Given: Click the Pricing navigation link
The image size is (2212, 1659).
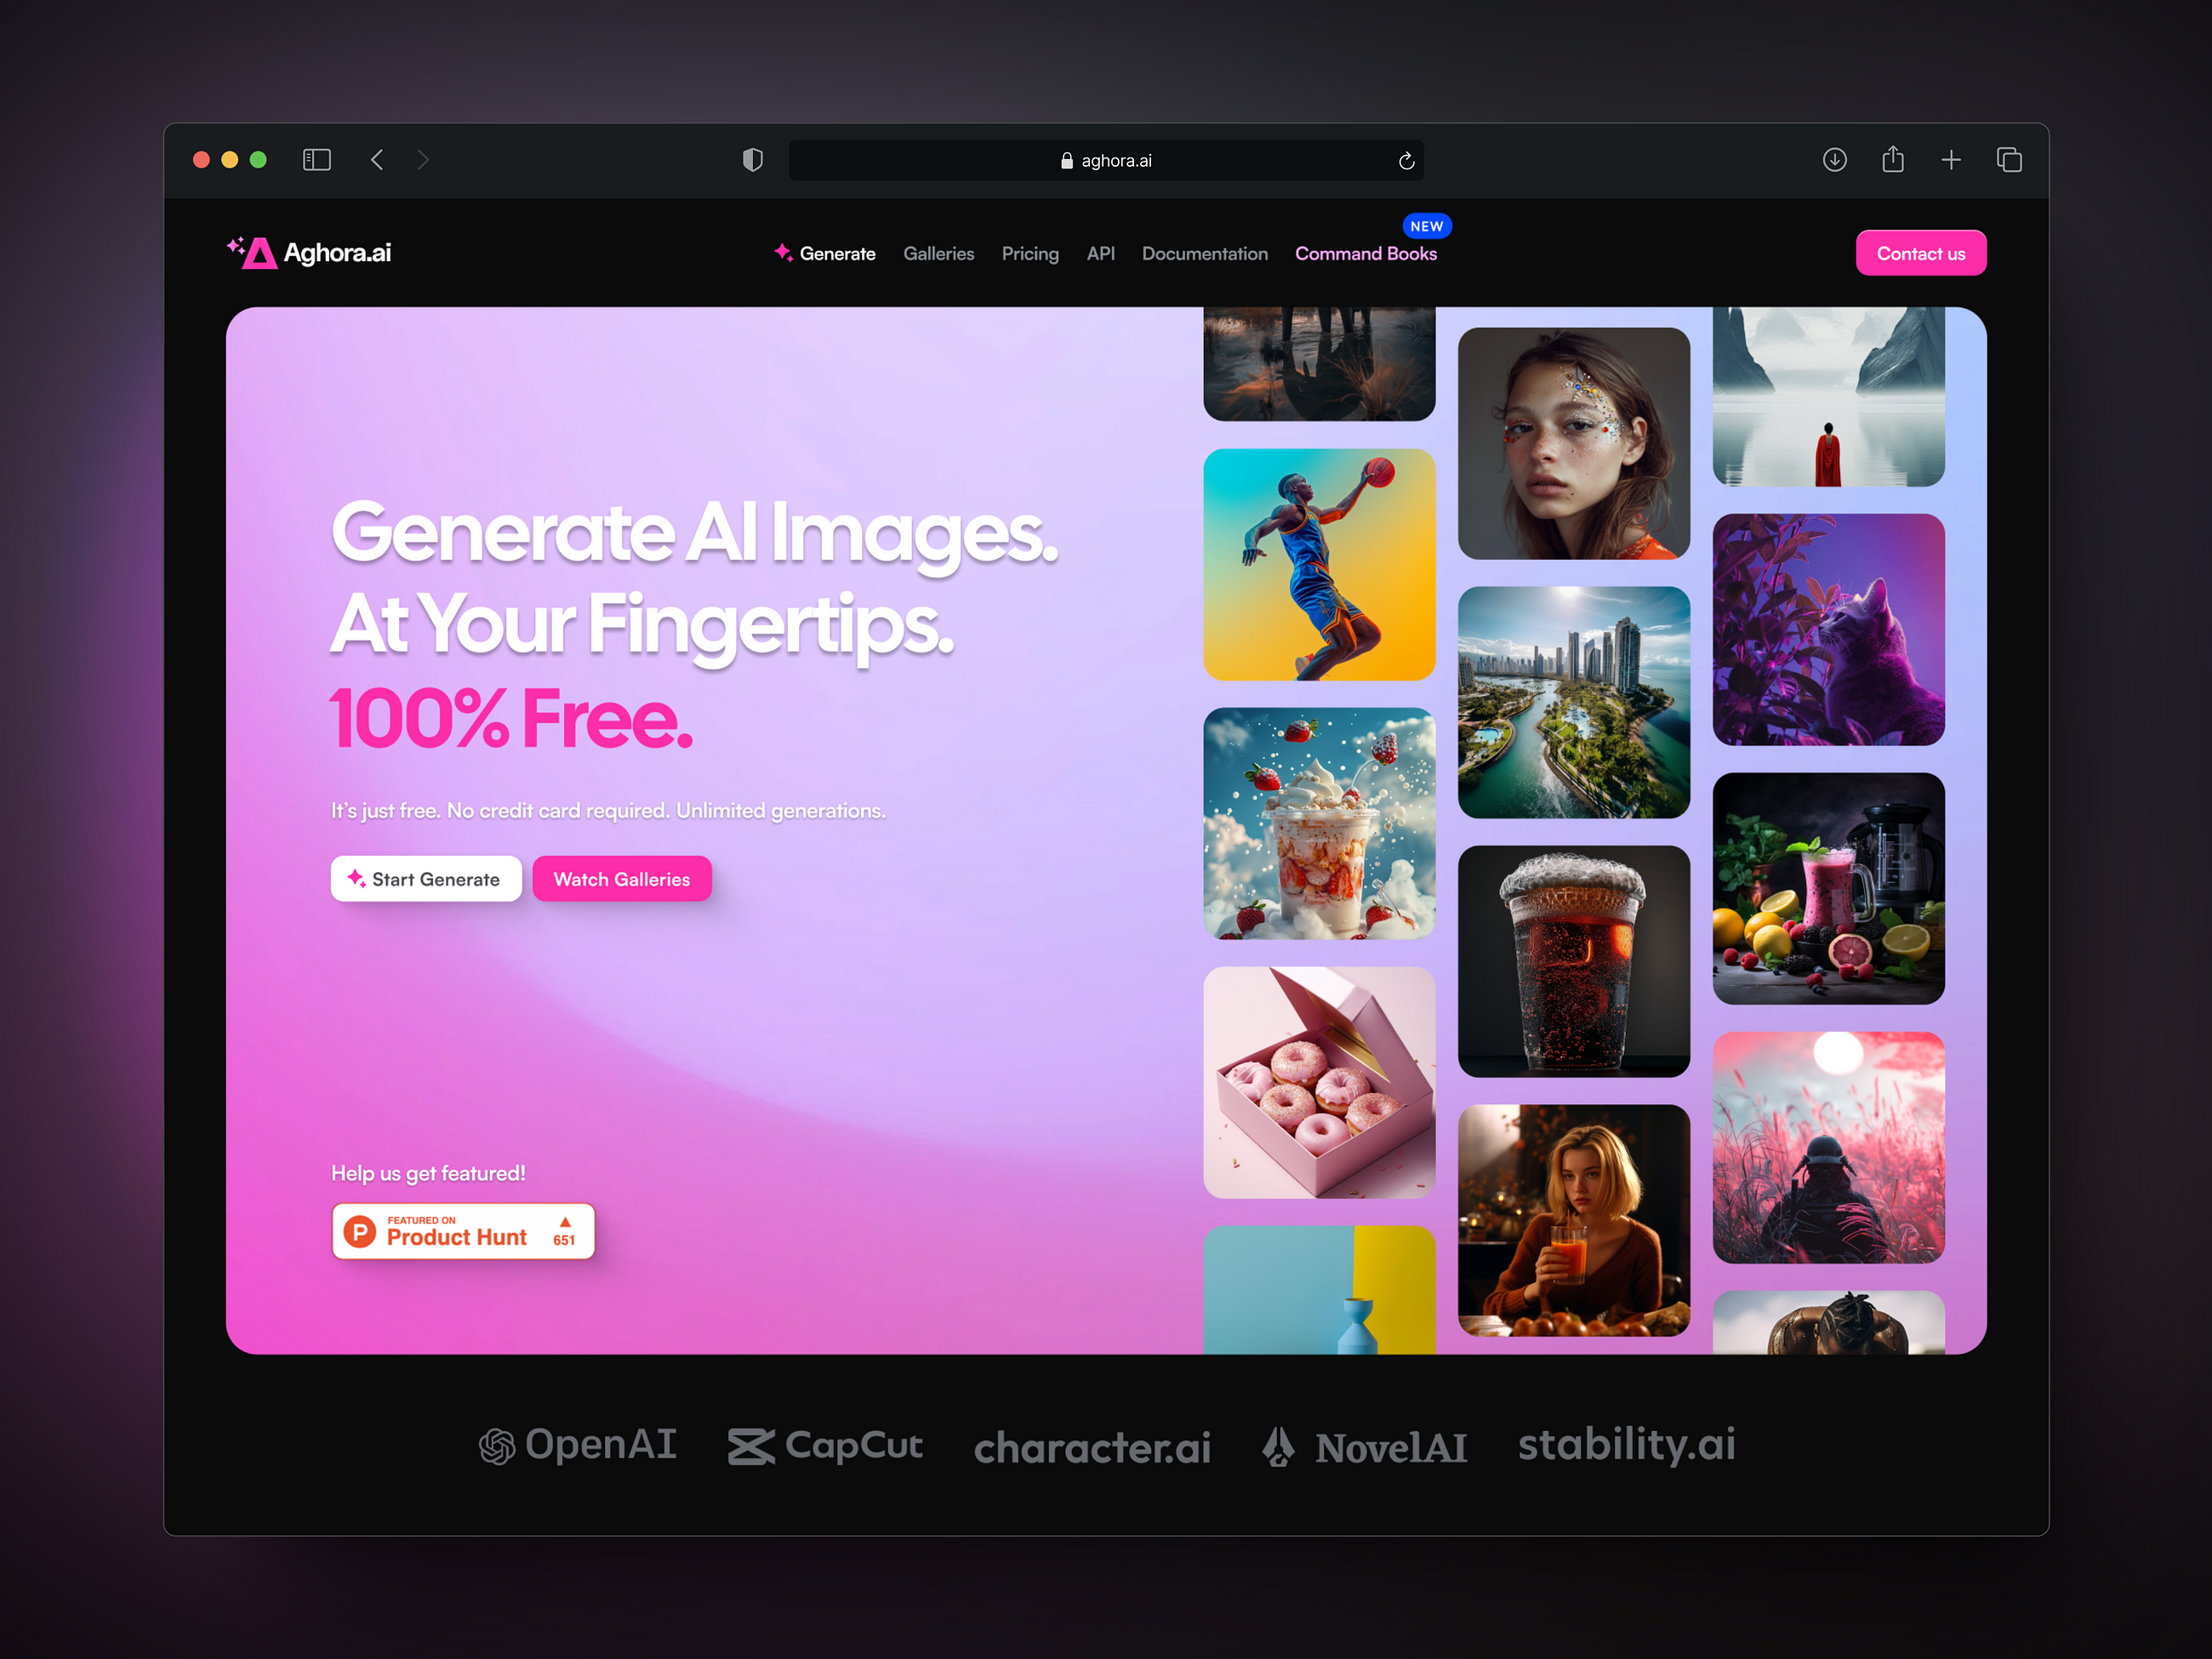Looking at the screenshot, I should tap(1028, 253).
